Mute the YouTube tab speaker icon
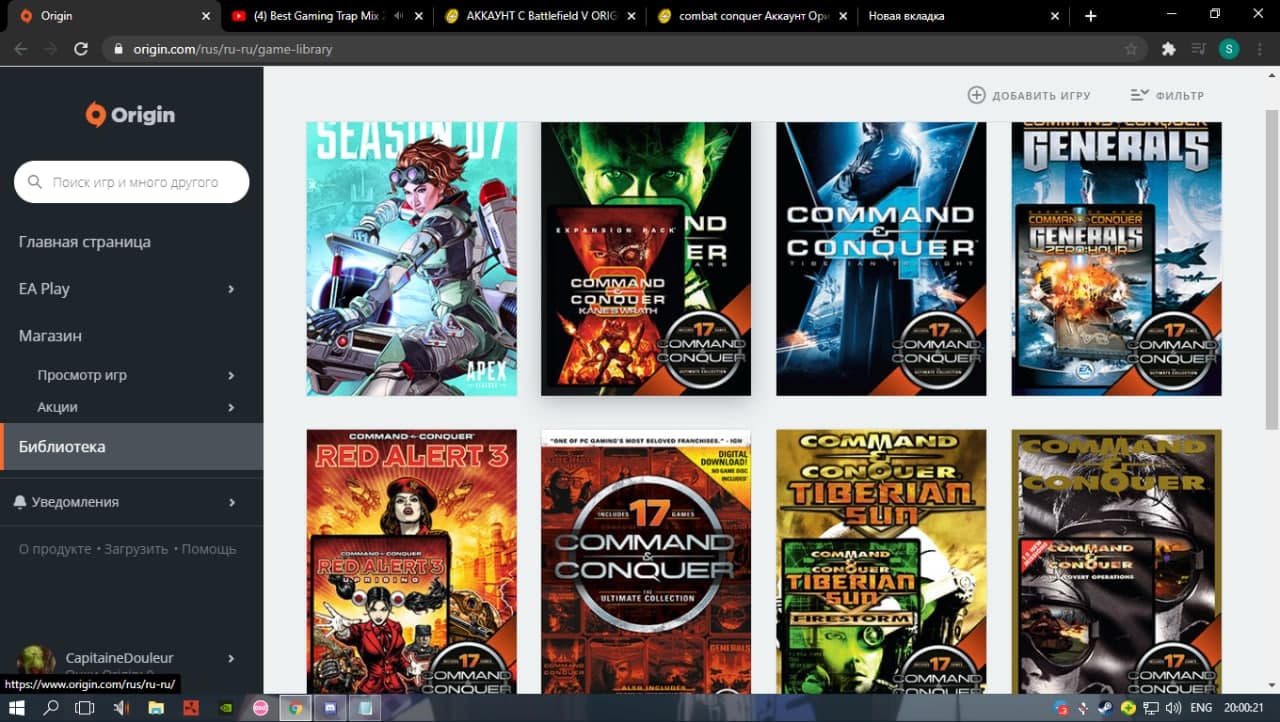This screenshot has height=722, width=1280. click(399, 16)
